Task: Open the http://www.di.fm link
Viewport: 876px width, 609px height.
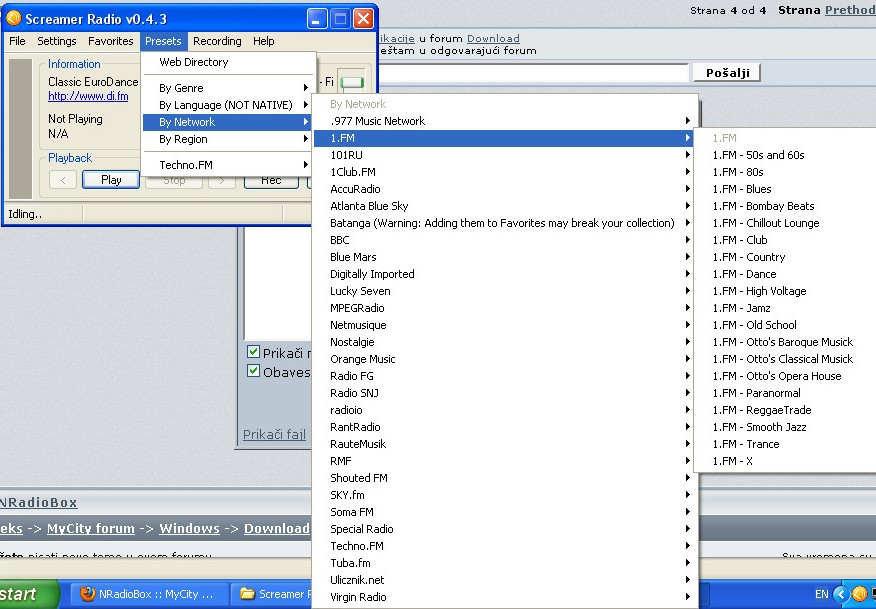Action: click(x=88, y=96)
